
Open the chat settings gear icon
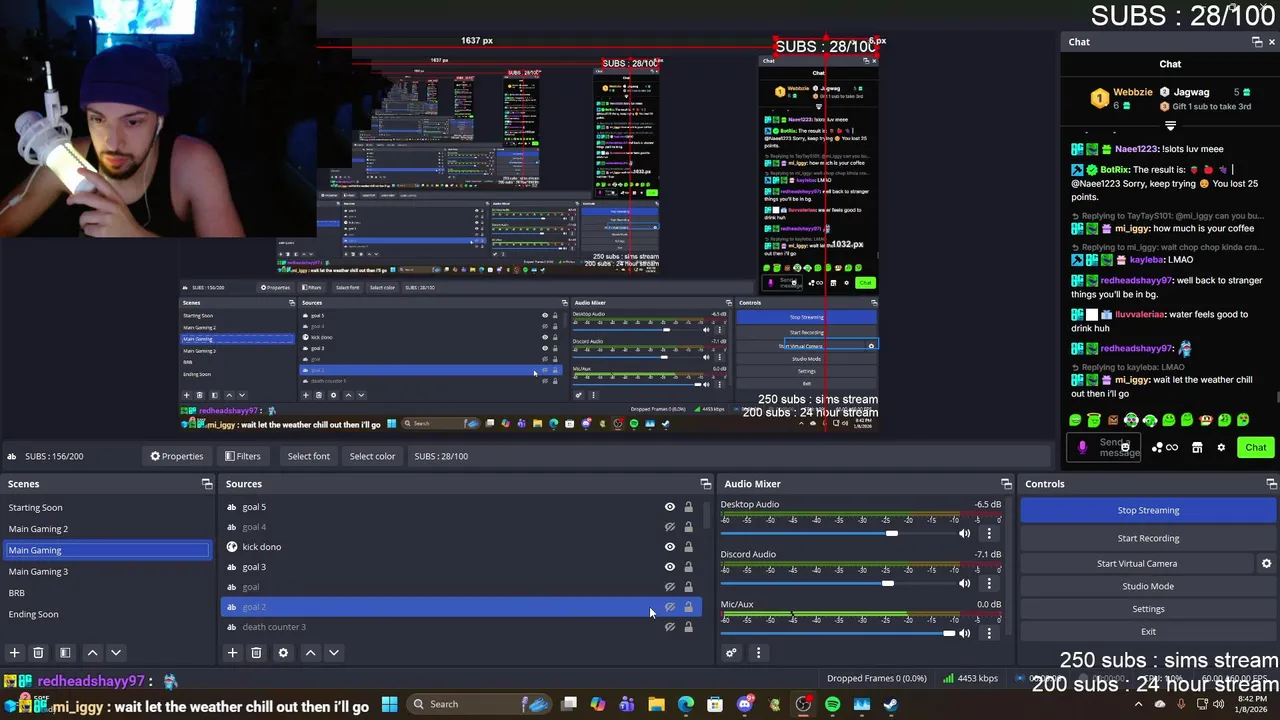coord(1221,448)
